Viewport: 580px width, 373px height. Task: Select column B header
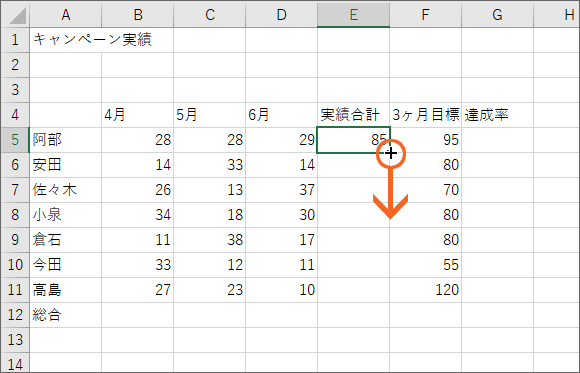pyautogui.click(x=138, y=15)
